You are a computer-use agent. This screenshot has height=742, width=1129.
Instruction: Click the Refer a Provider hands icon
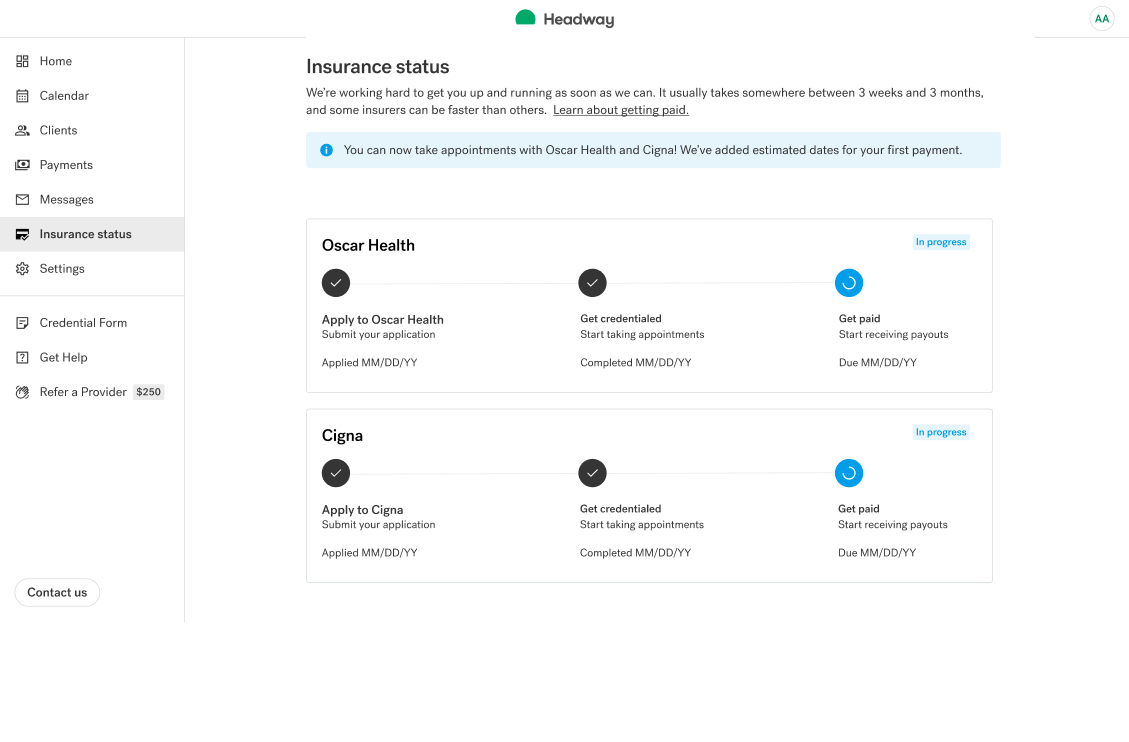click(x=22, y=392)
